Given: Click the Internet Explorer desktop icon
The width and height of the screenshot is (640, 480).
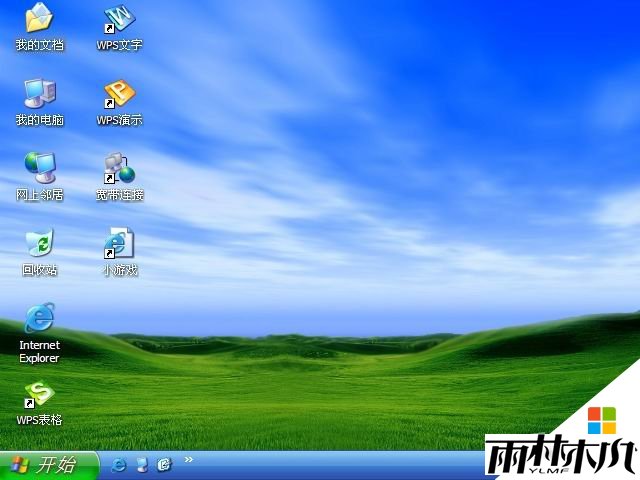Looking at the screenshot, I should coord(39,318).
